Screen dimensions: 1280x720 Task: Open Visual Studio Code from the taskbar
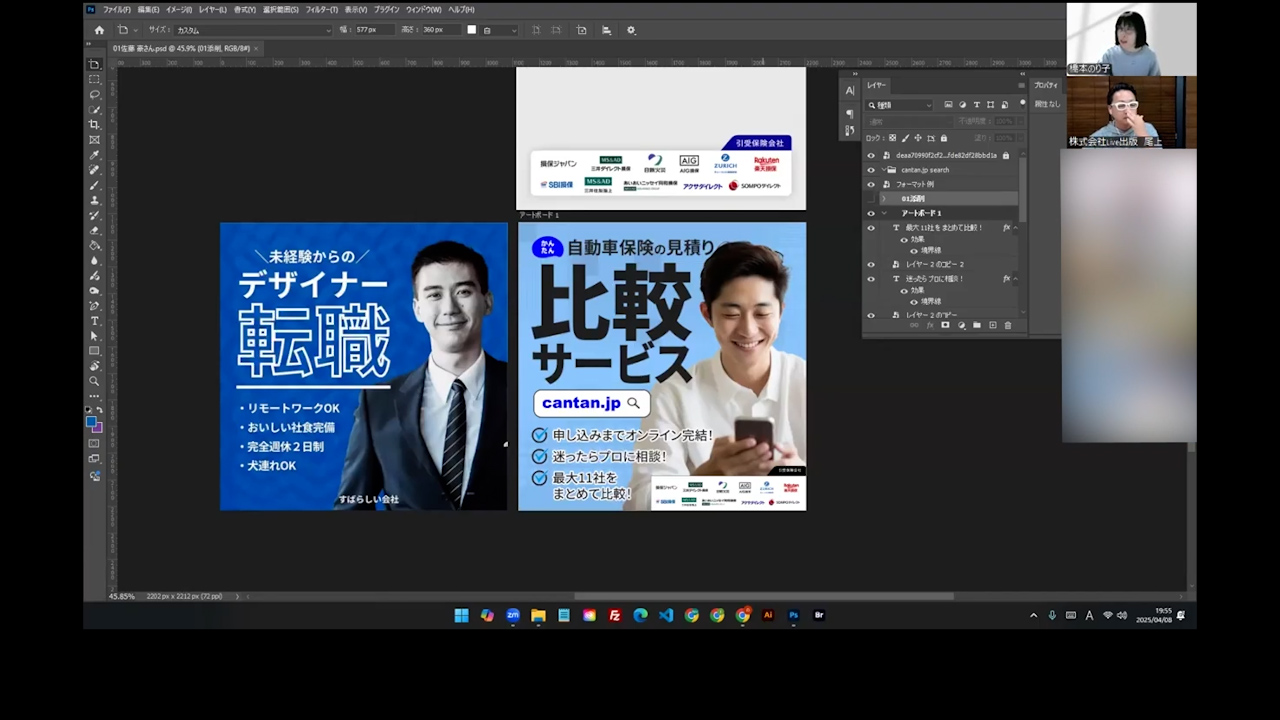point(666,615)
